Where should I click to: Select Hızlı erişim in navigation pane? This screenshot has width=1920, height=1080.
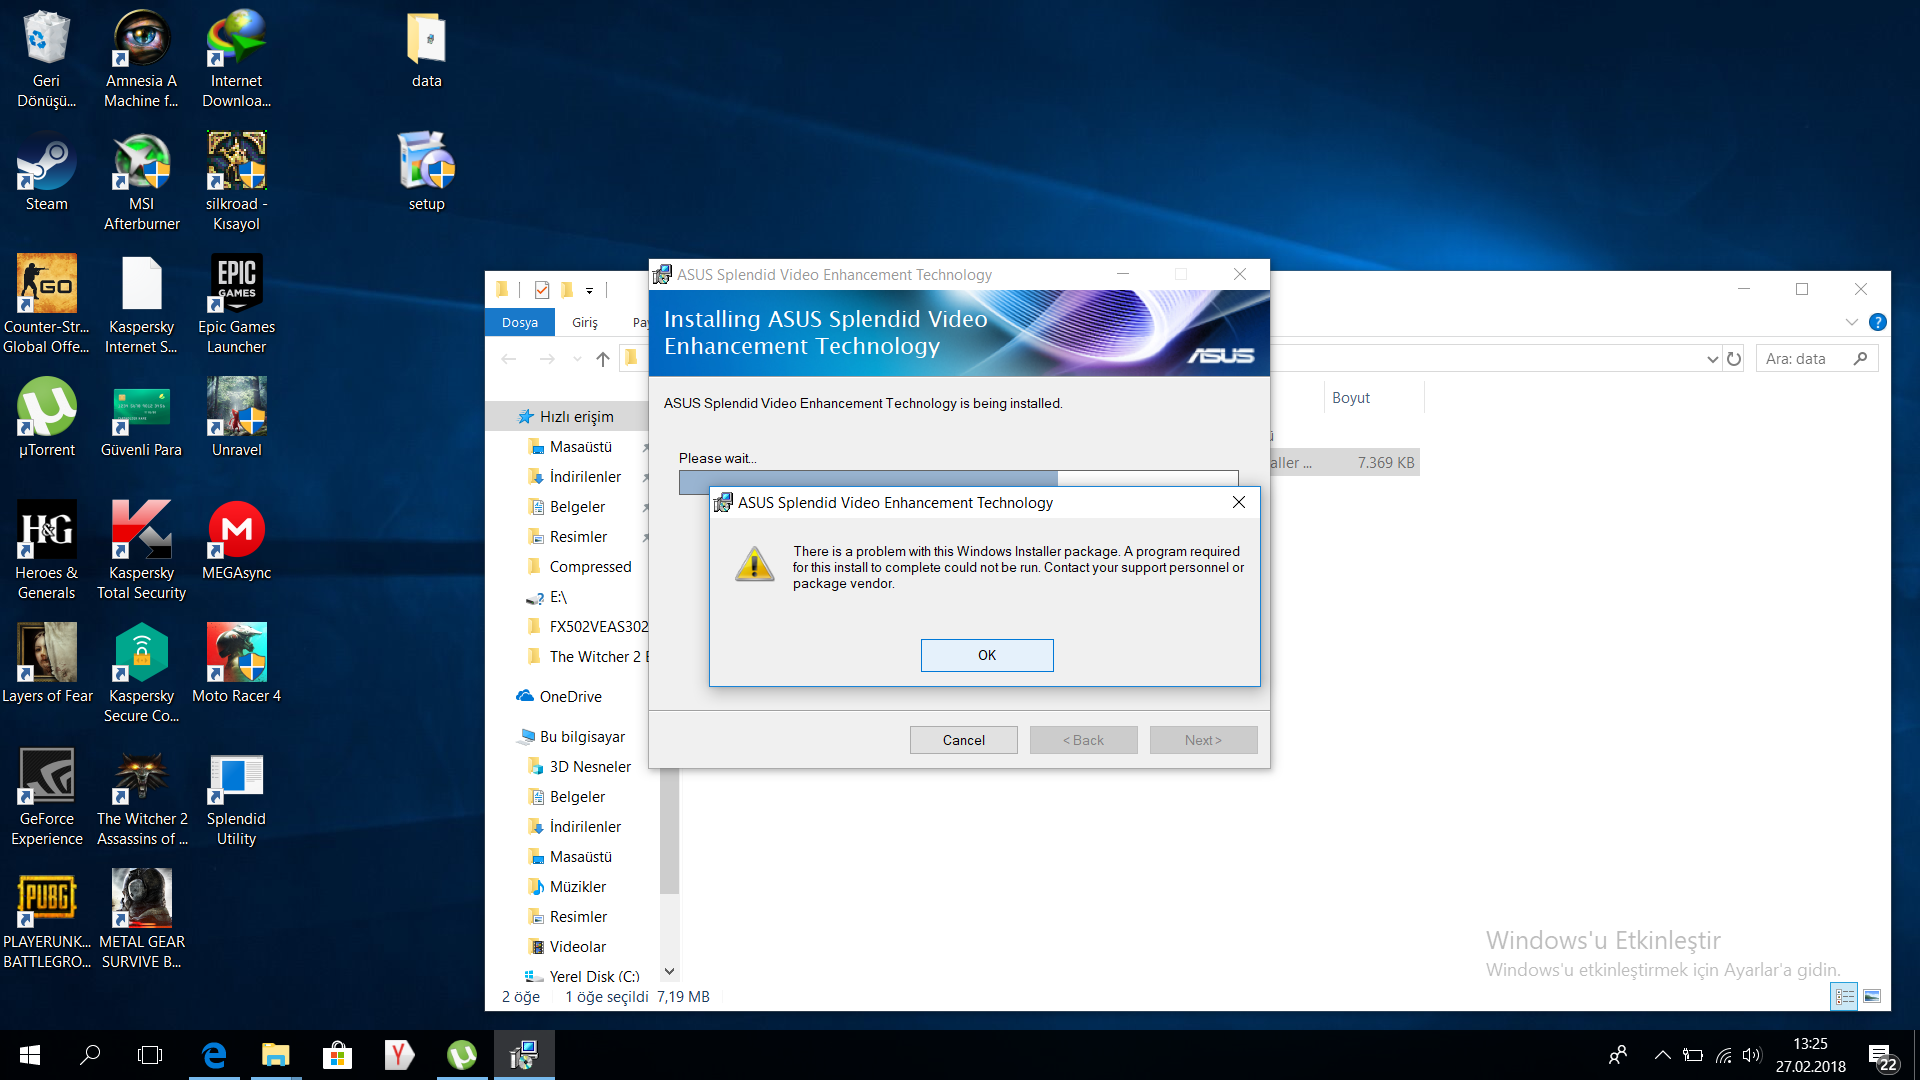(576, 417)
